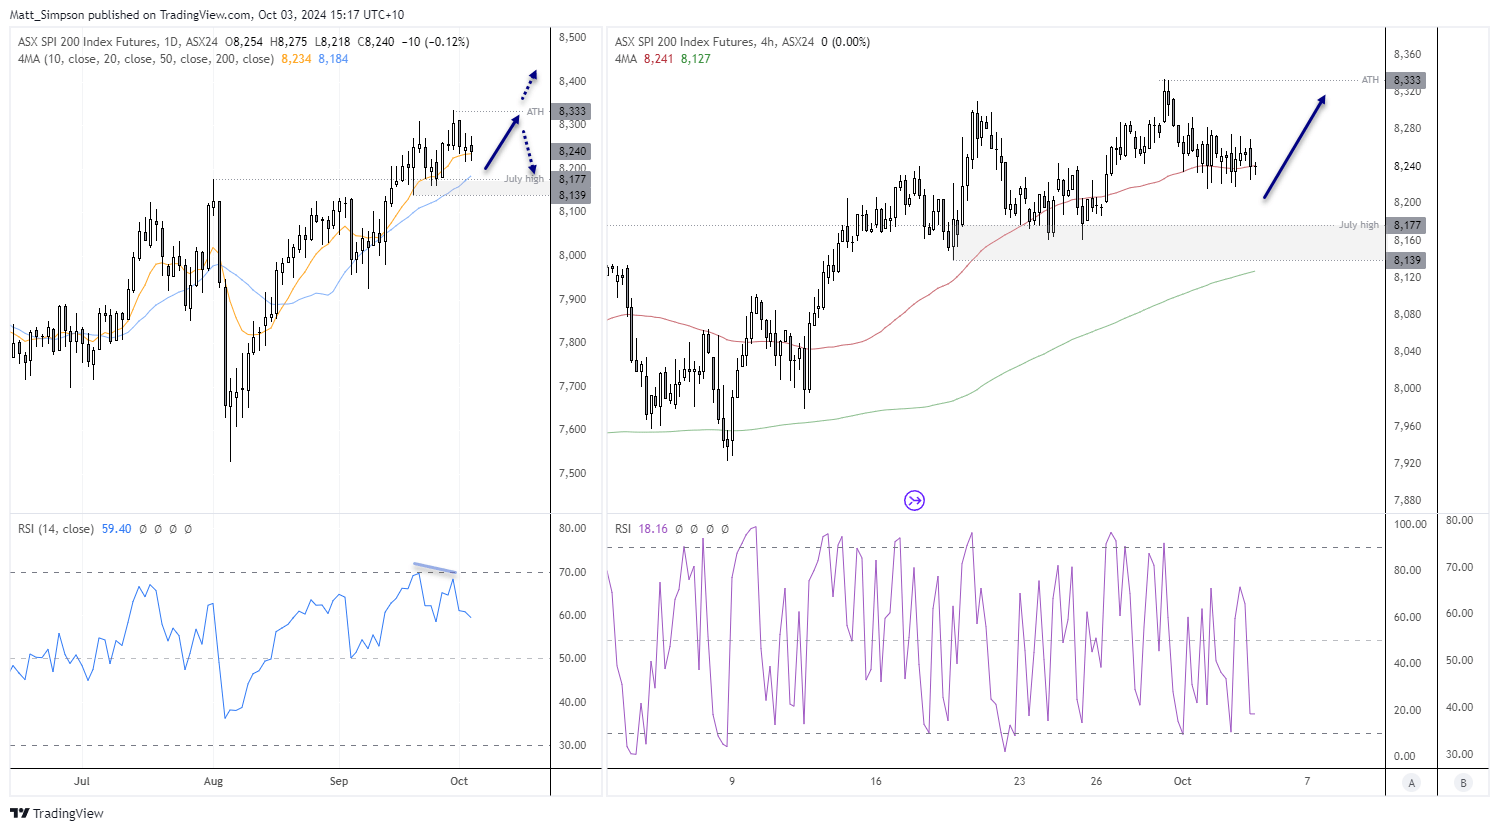This screenshot has height=831, width=1499.
Task: Click the 18.16 RSI value on 4h chart
Action: click(653, 529)
